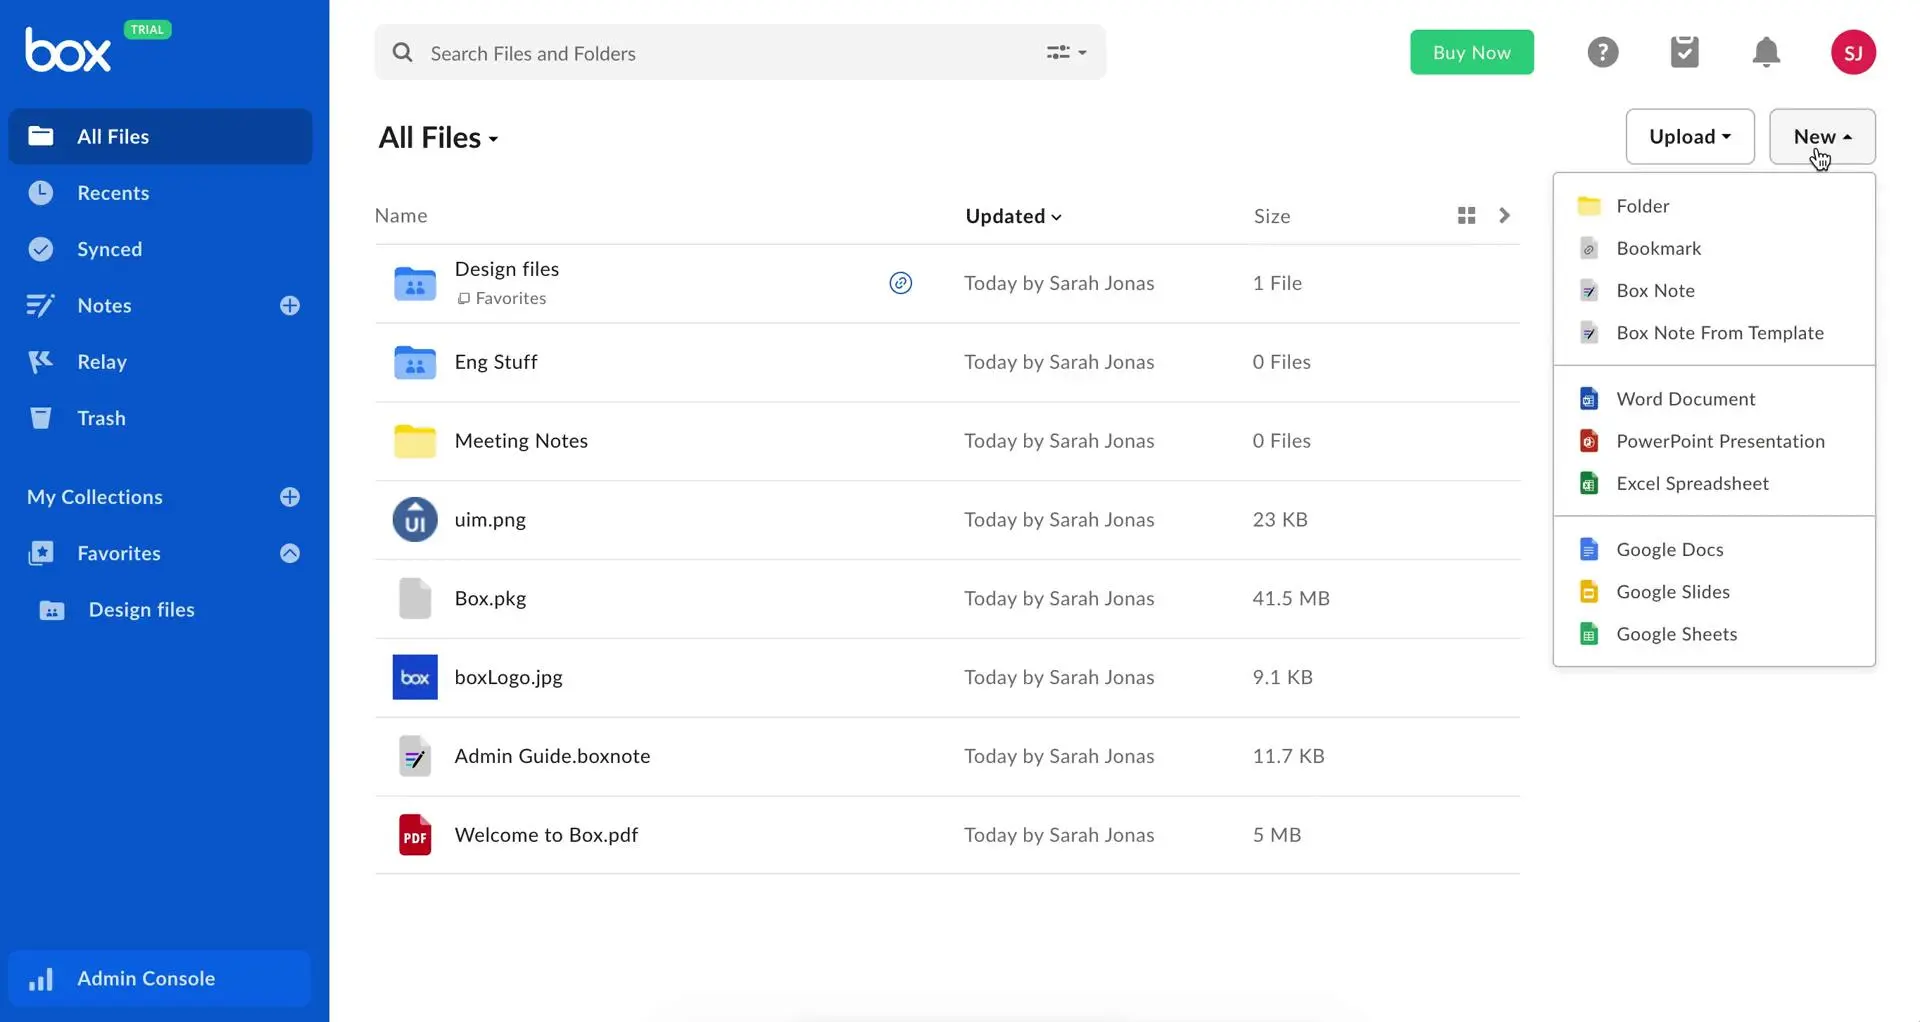The width and height of the screenshot is (1920, 1022).
Task: Click the shared link icon on Design files
Action: [x=900, y=283]
